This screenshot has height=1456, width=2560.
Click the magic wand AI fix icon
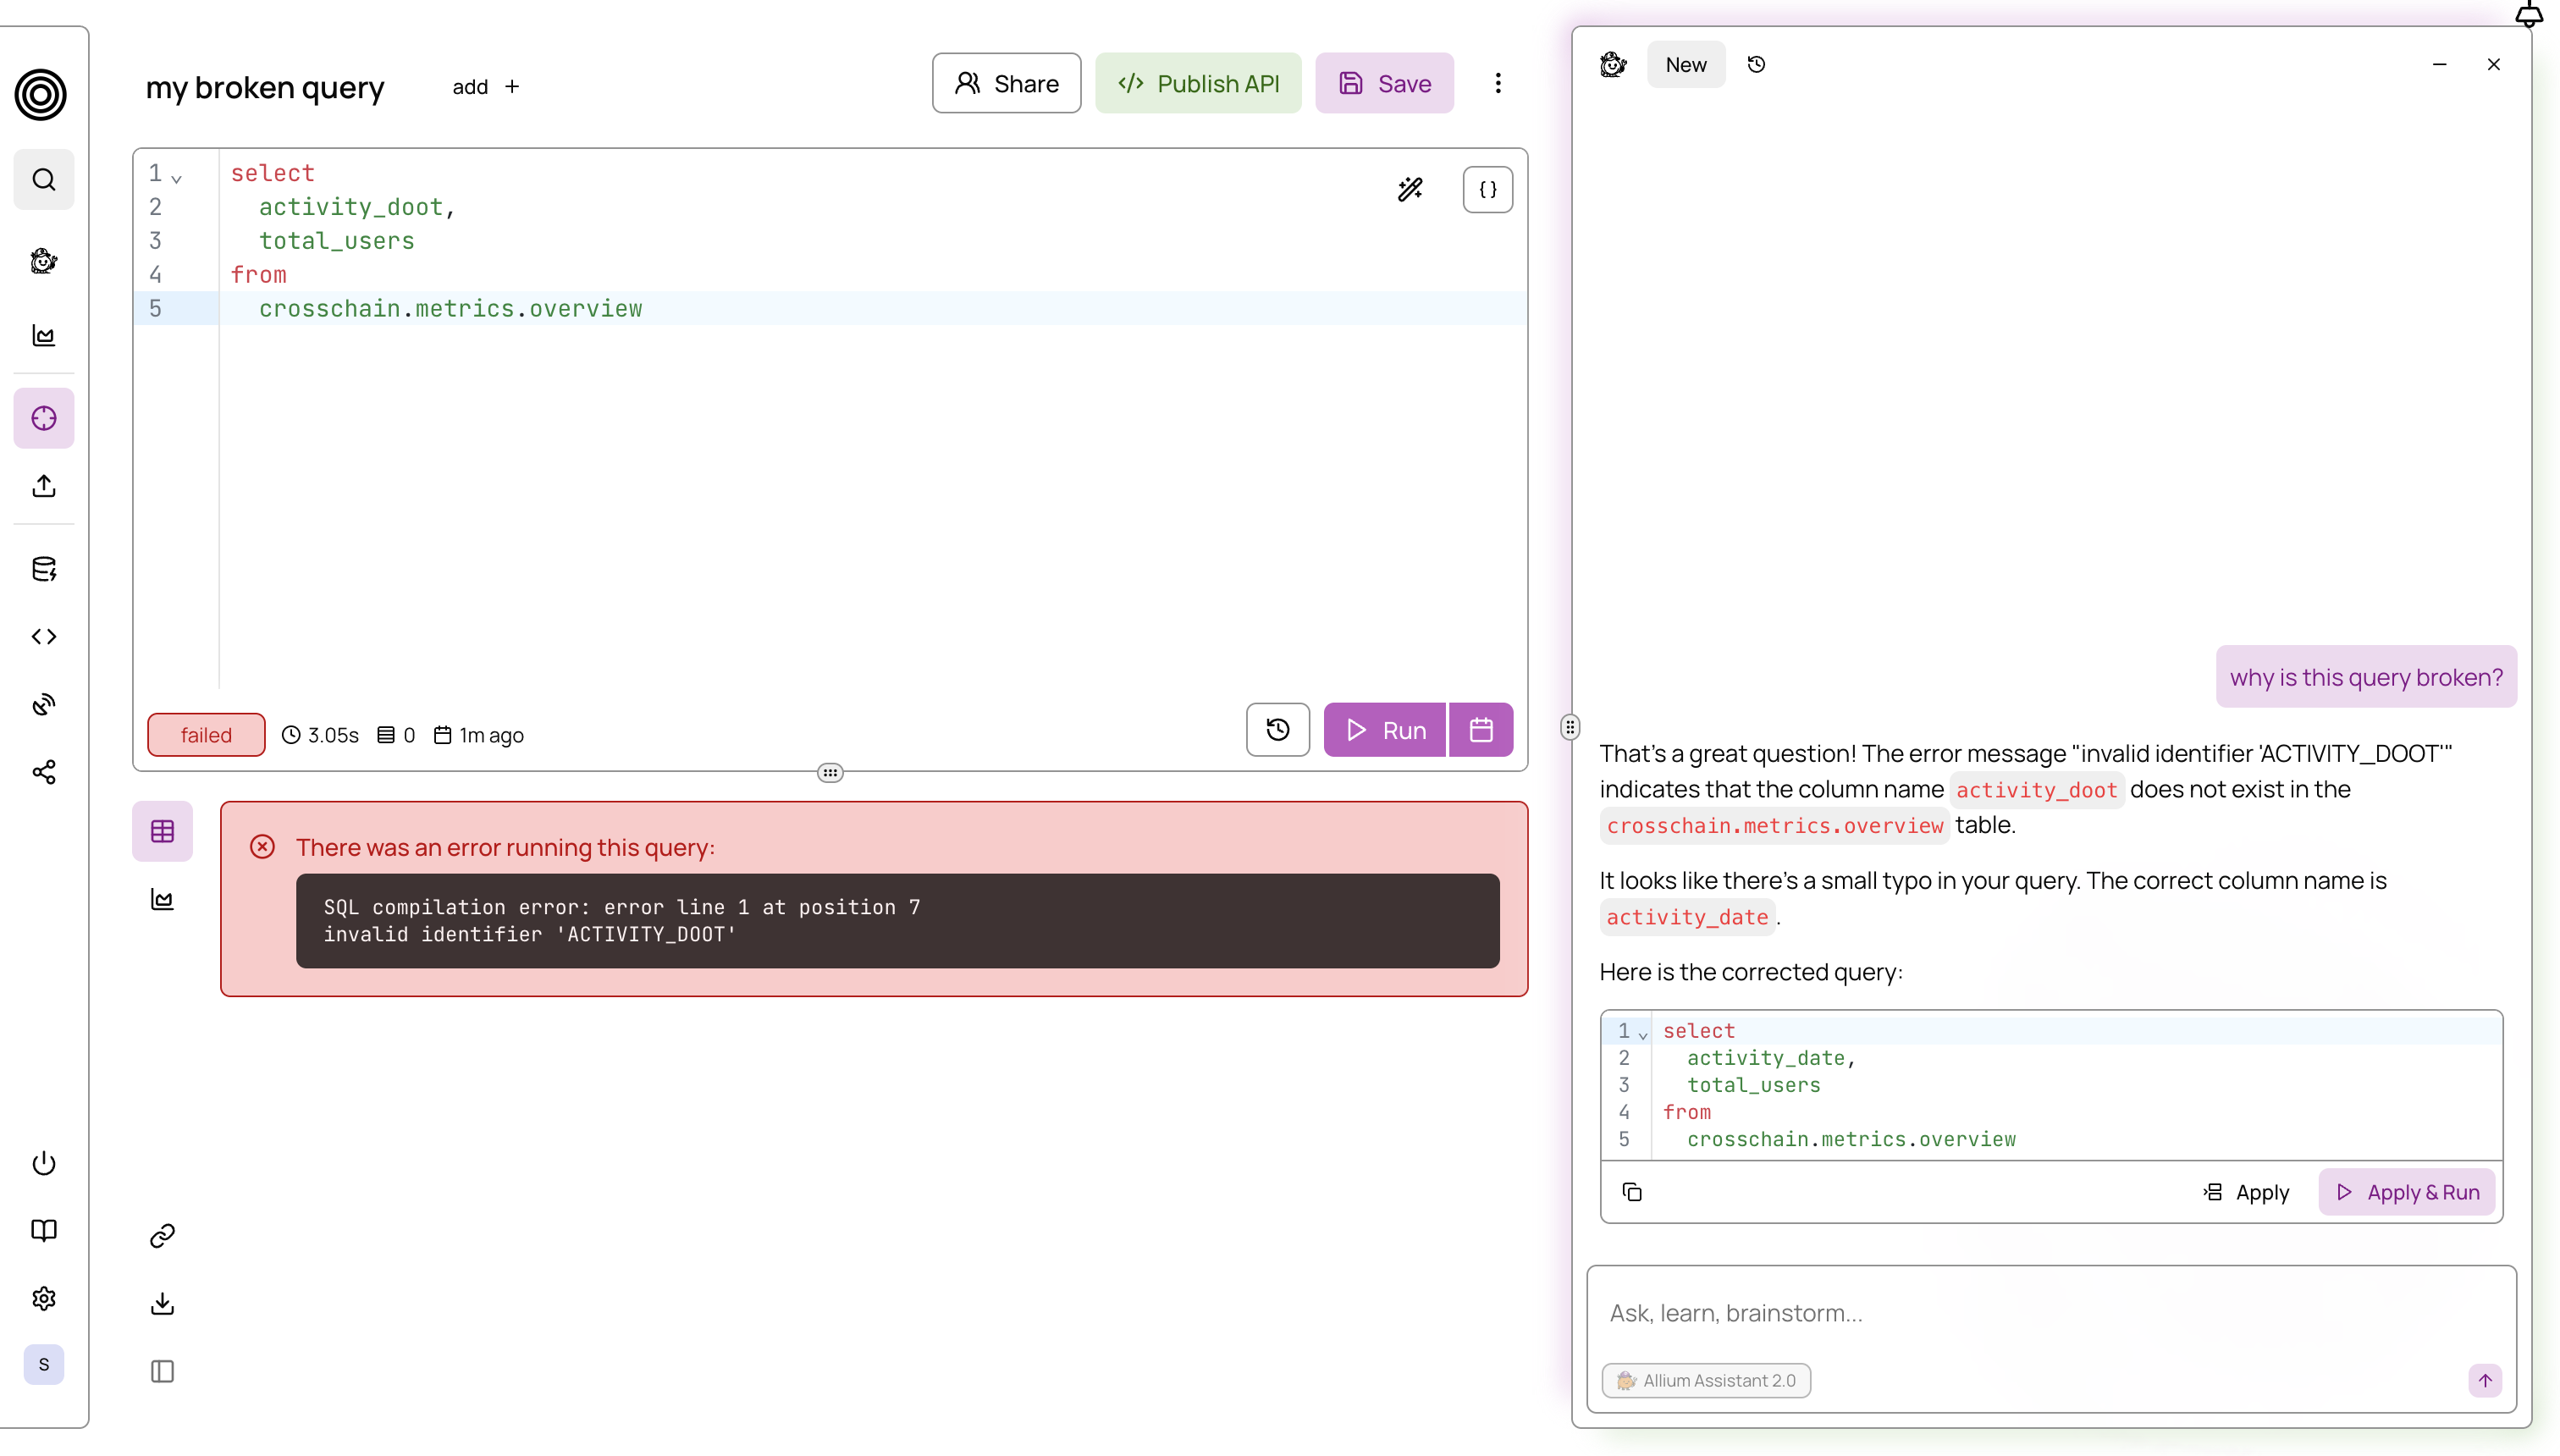[1410, 189]
